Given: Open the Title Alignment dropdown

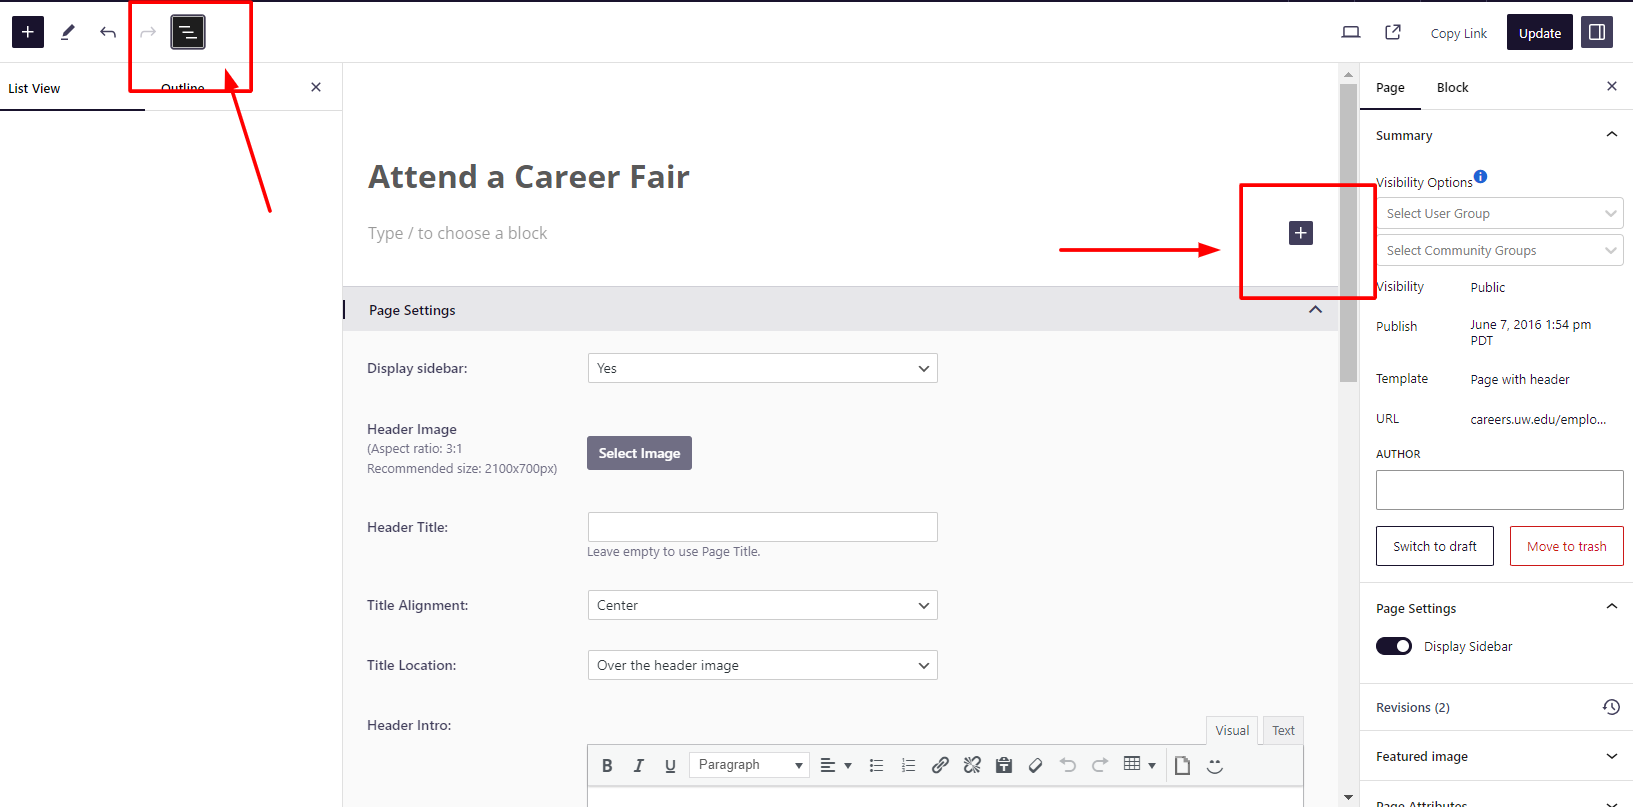Looking at the screenshot, I should point(762,605).
